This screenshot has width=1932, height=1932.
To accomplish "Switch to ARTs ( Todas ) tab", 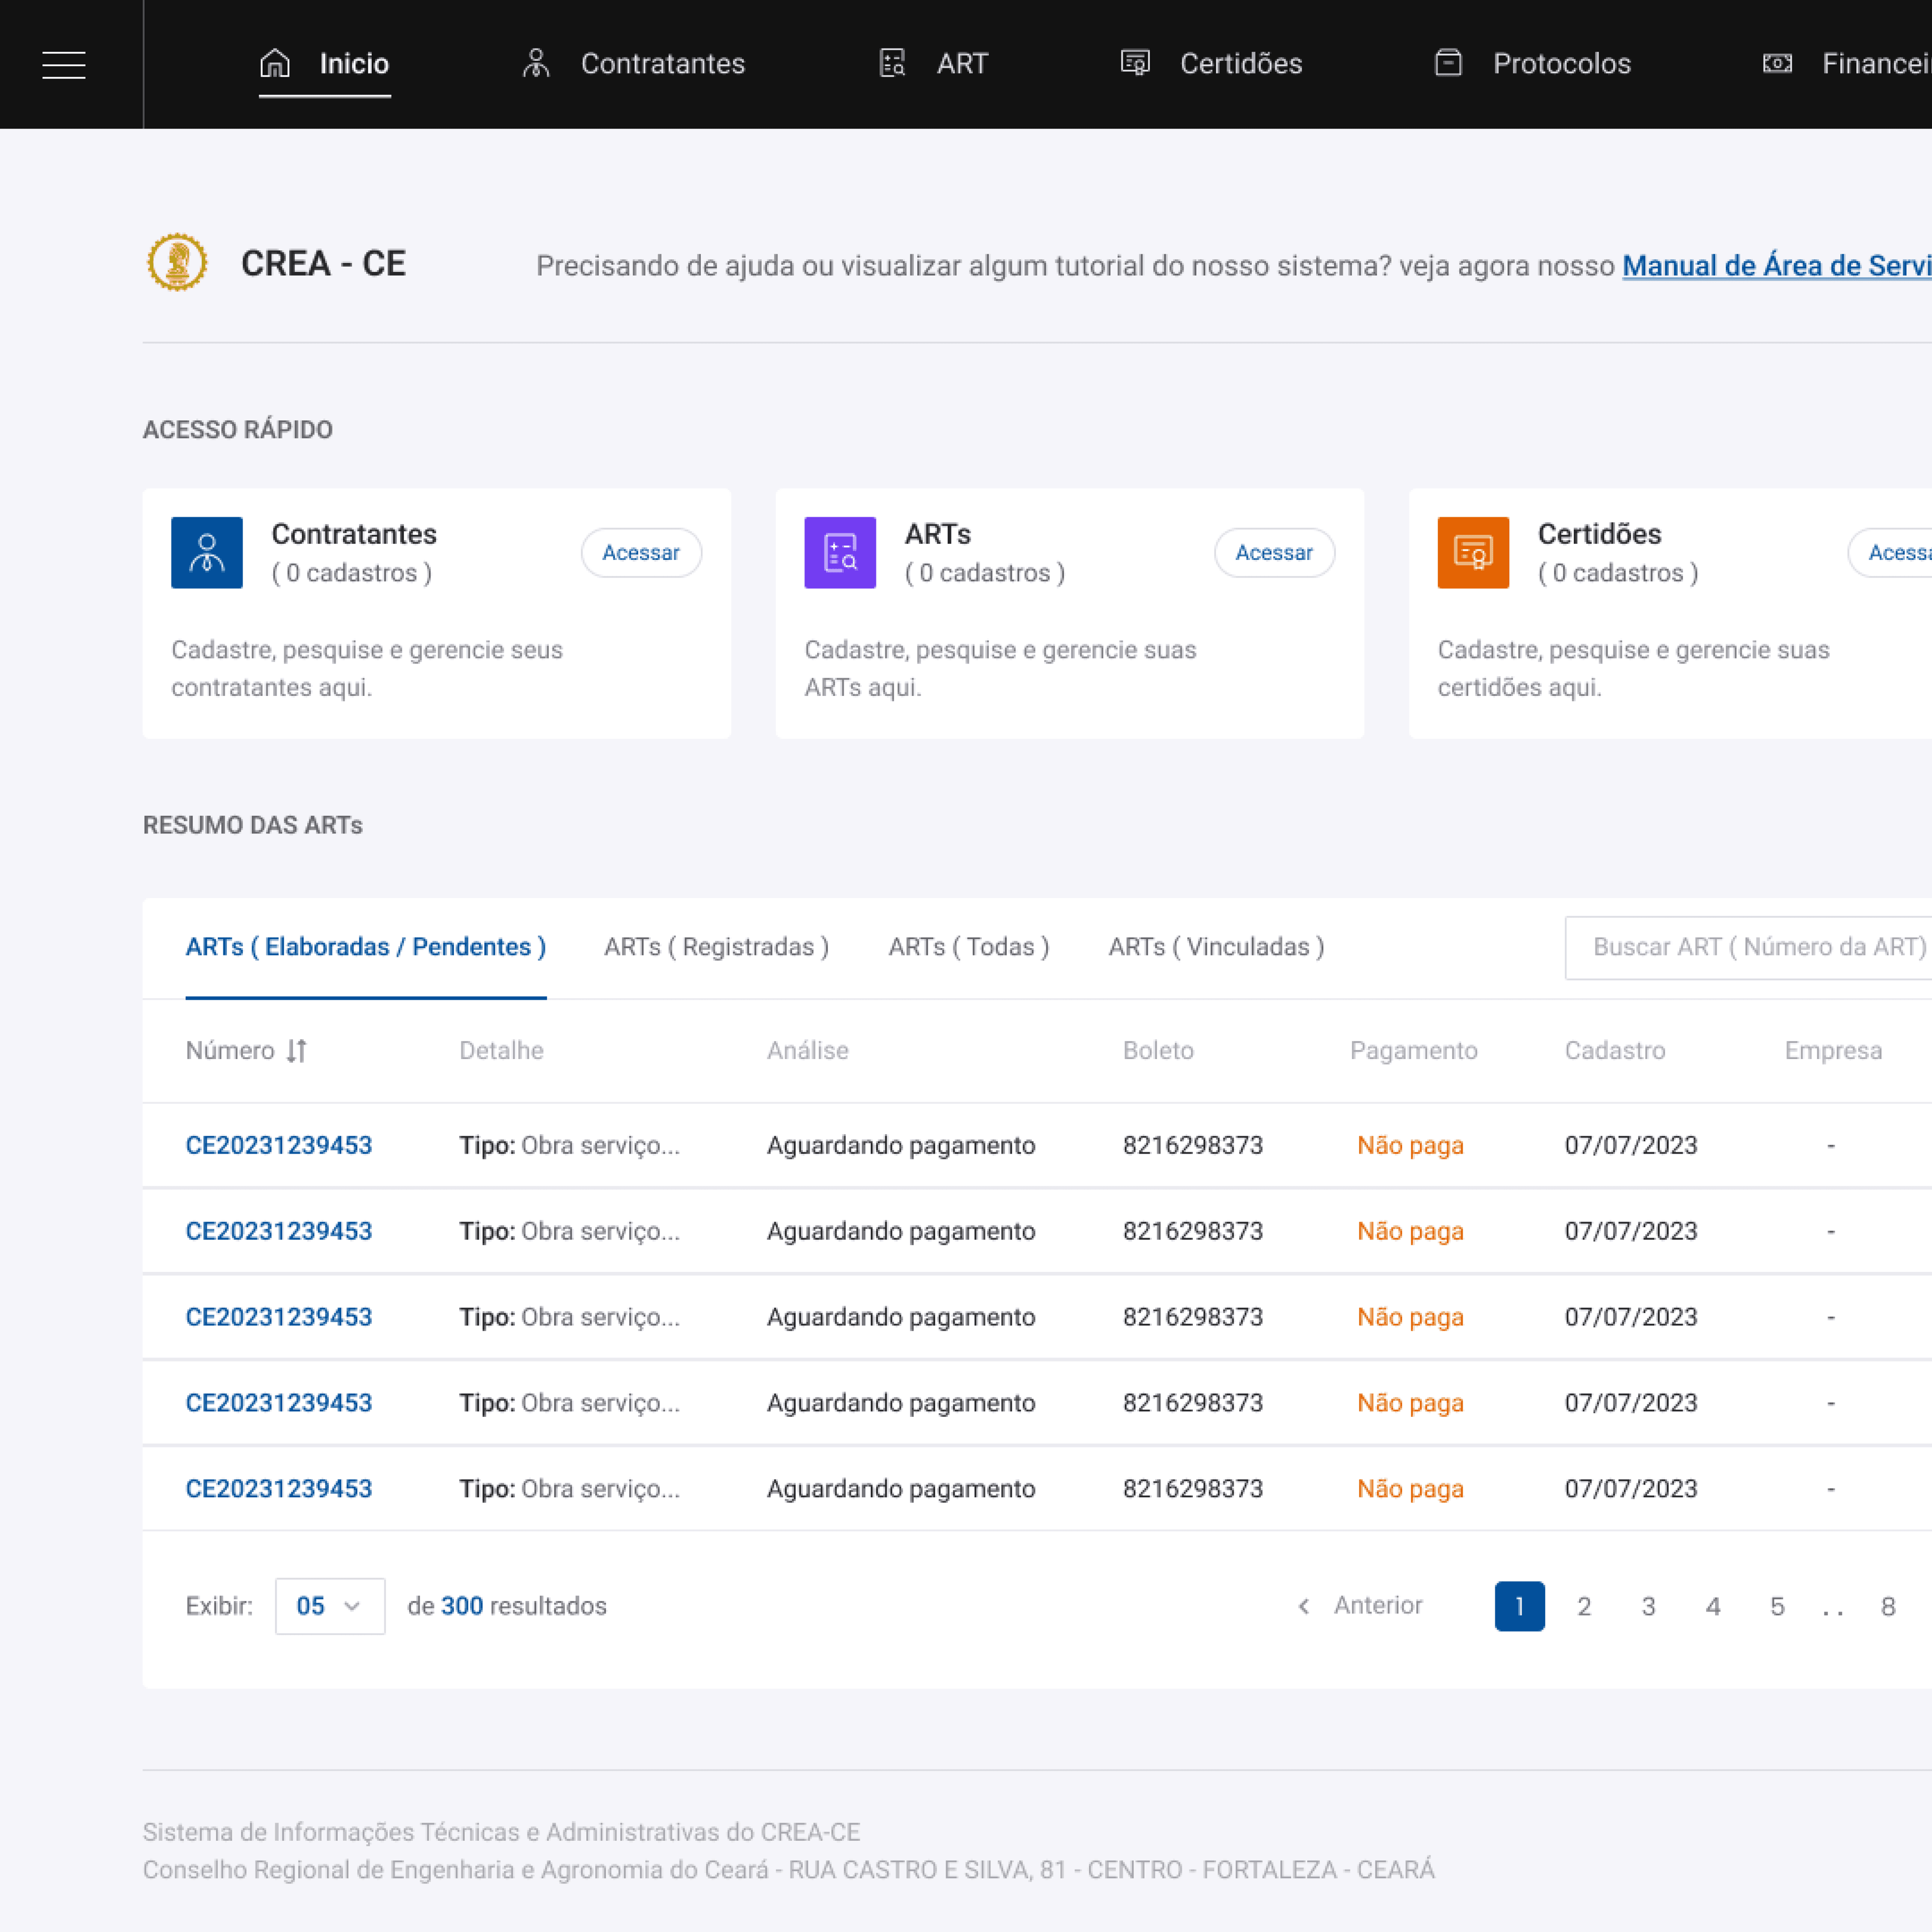I will pos(969,947).
